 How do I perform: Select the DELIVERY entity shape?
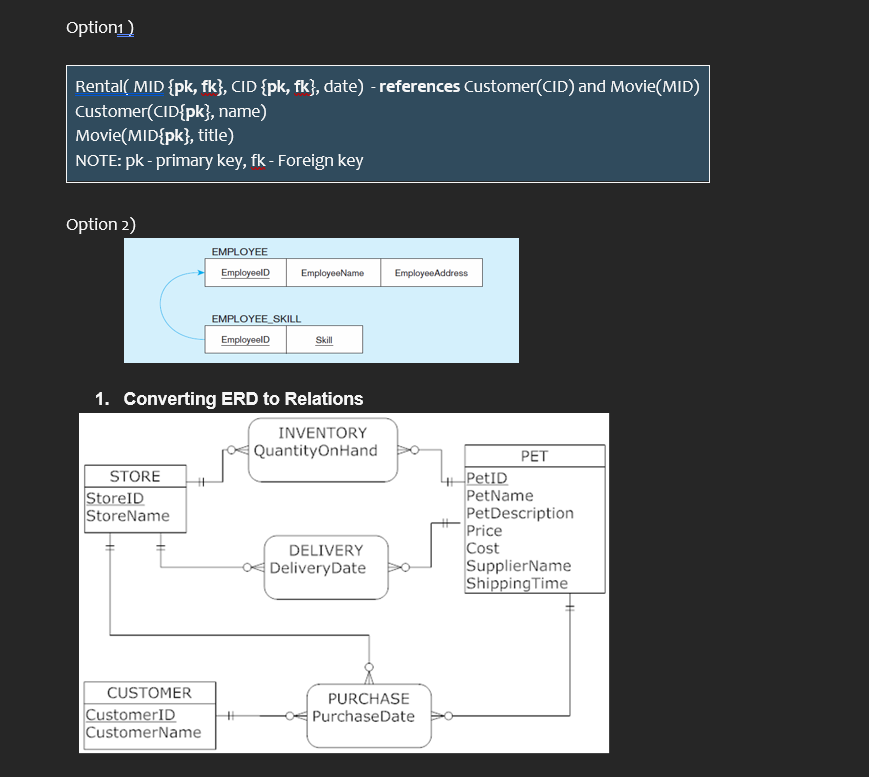pos(326,567)
